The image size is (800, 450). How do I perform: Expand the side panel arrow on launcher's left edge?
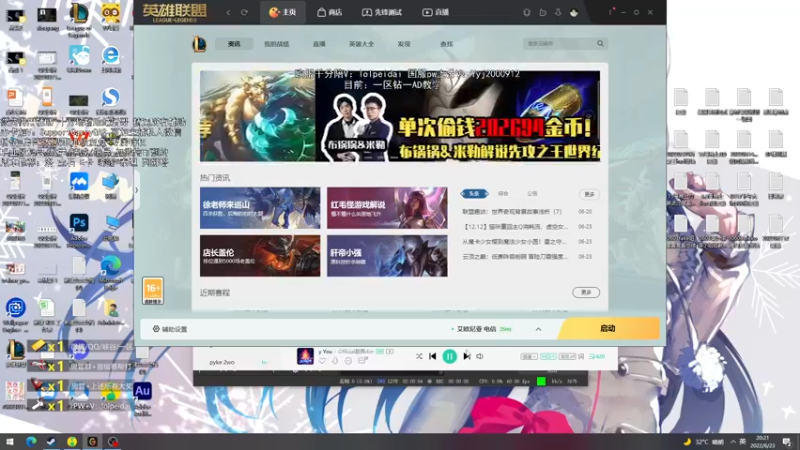pyautogui.click(x=136, y=190)
